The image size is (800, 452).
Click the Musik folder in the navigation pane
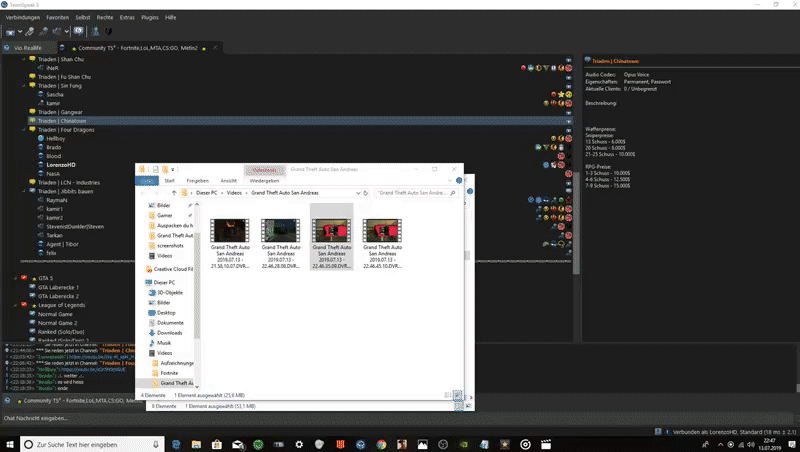click(x=163, y=342)
